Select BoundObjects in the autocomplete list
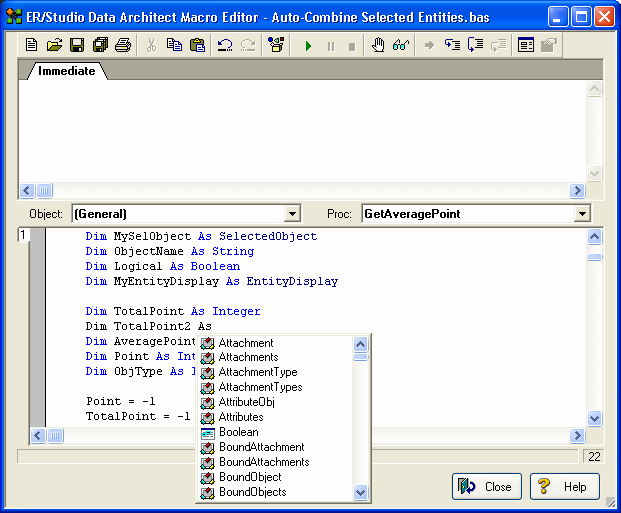This screenshot has height=513, width=621. [x=276, y=492]
